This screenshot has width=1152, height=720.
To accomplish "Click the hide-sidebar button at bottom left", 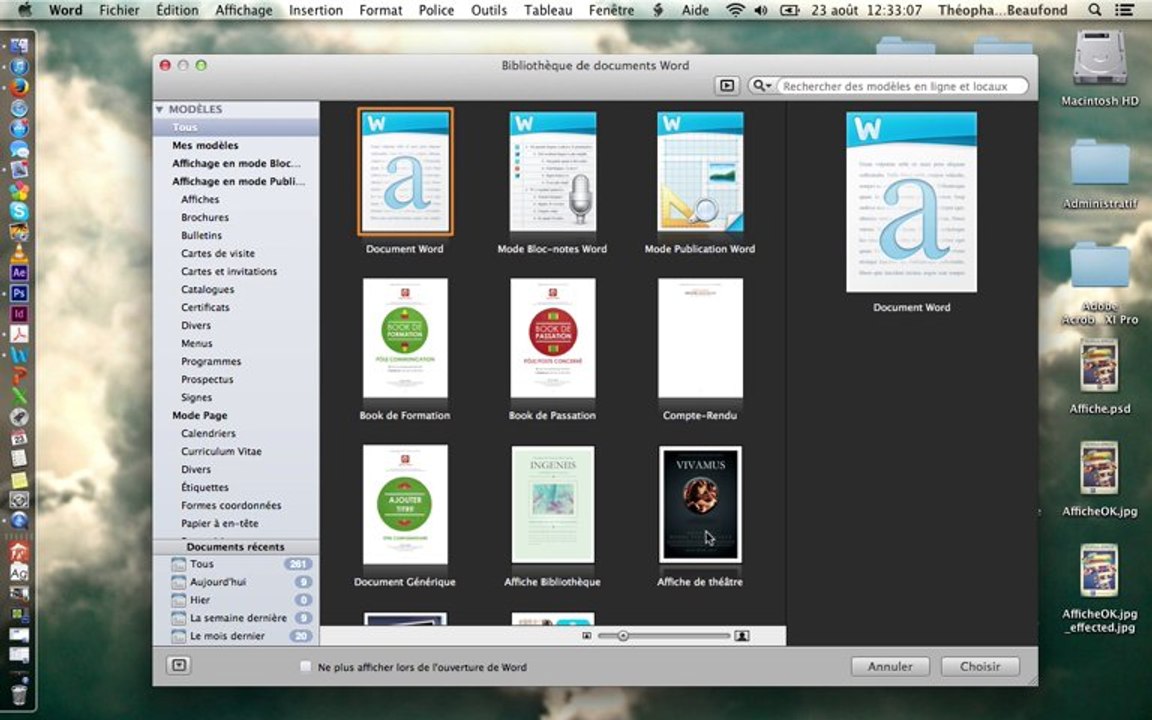I will (x=179, y=666).
